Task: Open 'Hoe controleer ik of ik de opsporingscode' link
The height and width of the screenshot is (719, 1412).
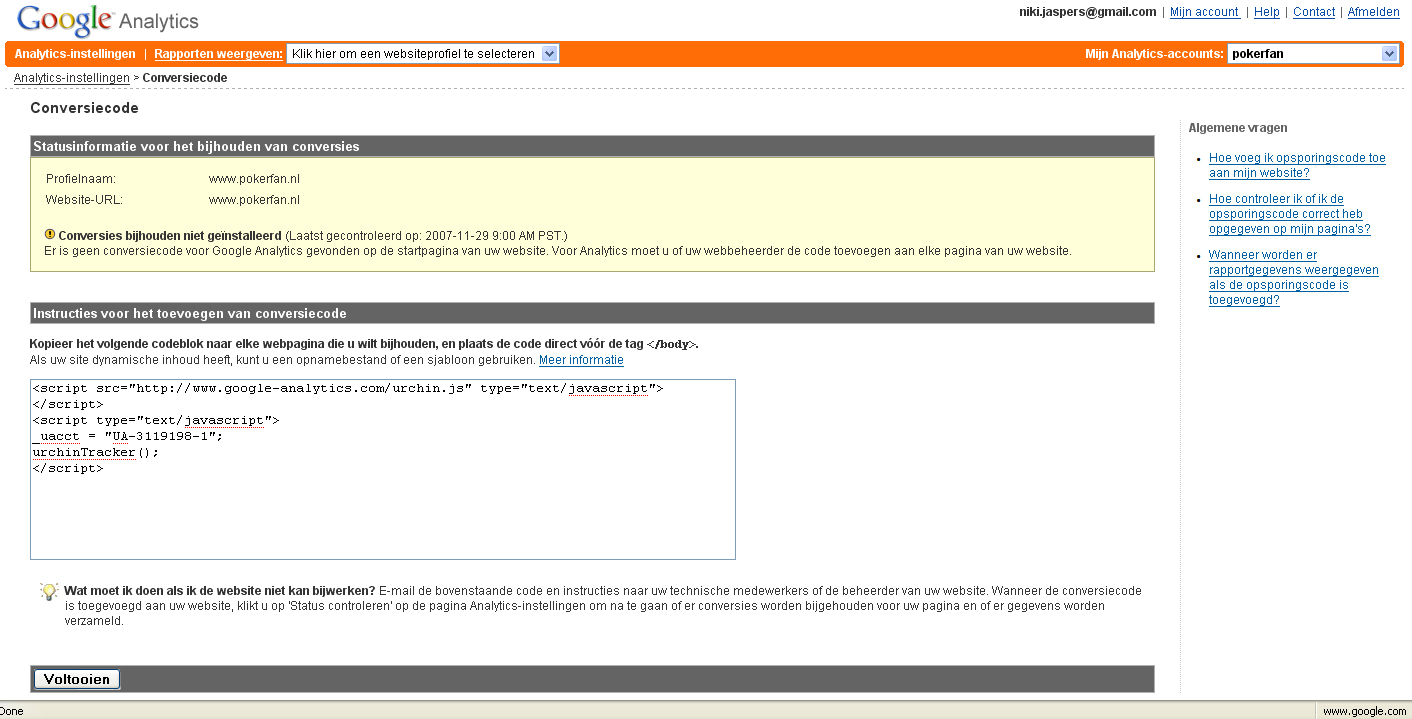Action: tap(1290, 214)
